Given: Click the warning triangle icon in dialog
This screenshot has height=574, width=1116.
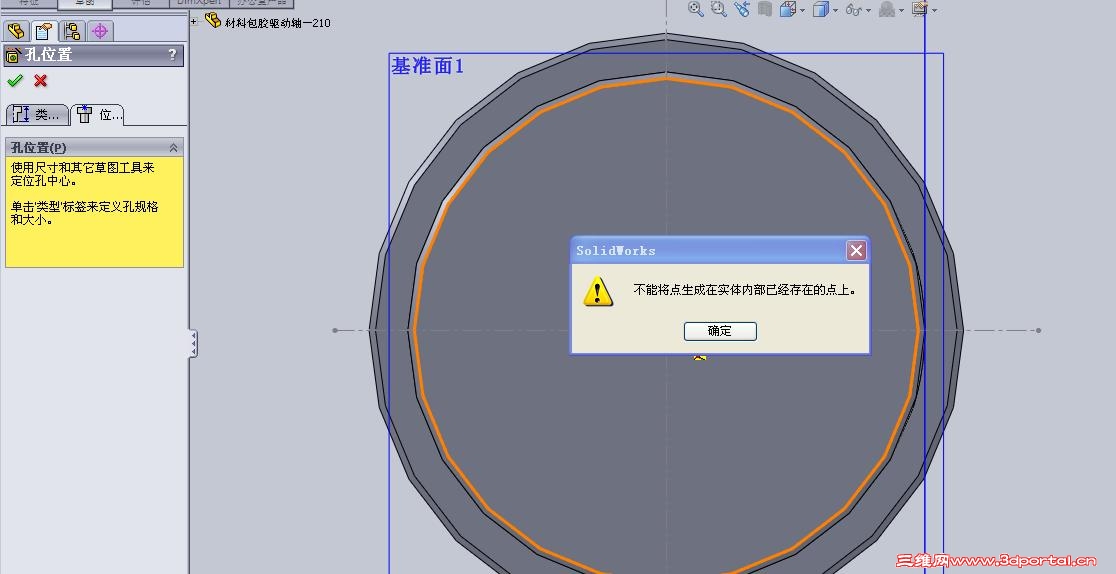Looking at the screenshot, I should click(598, 292).
